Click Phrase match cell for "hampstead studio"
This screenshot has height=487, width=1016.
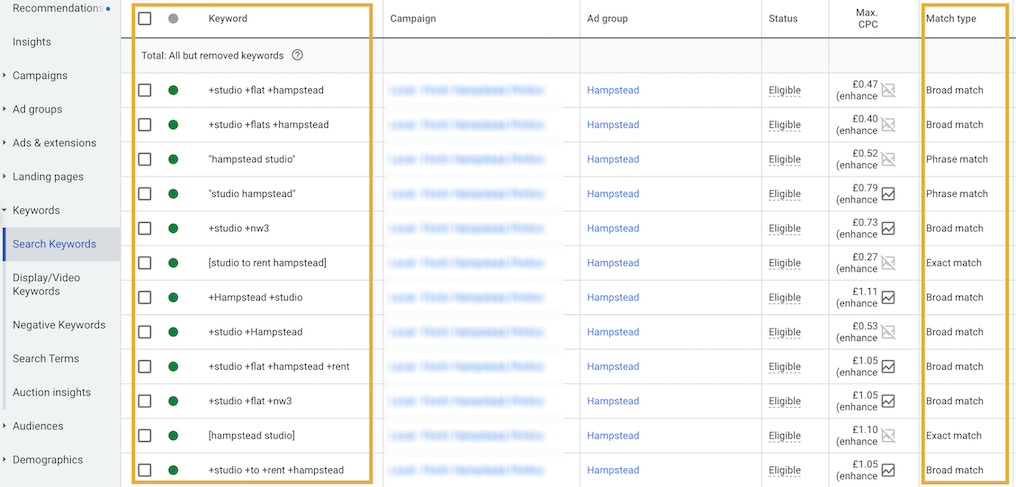coord(957,159)
